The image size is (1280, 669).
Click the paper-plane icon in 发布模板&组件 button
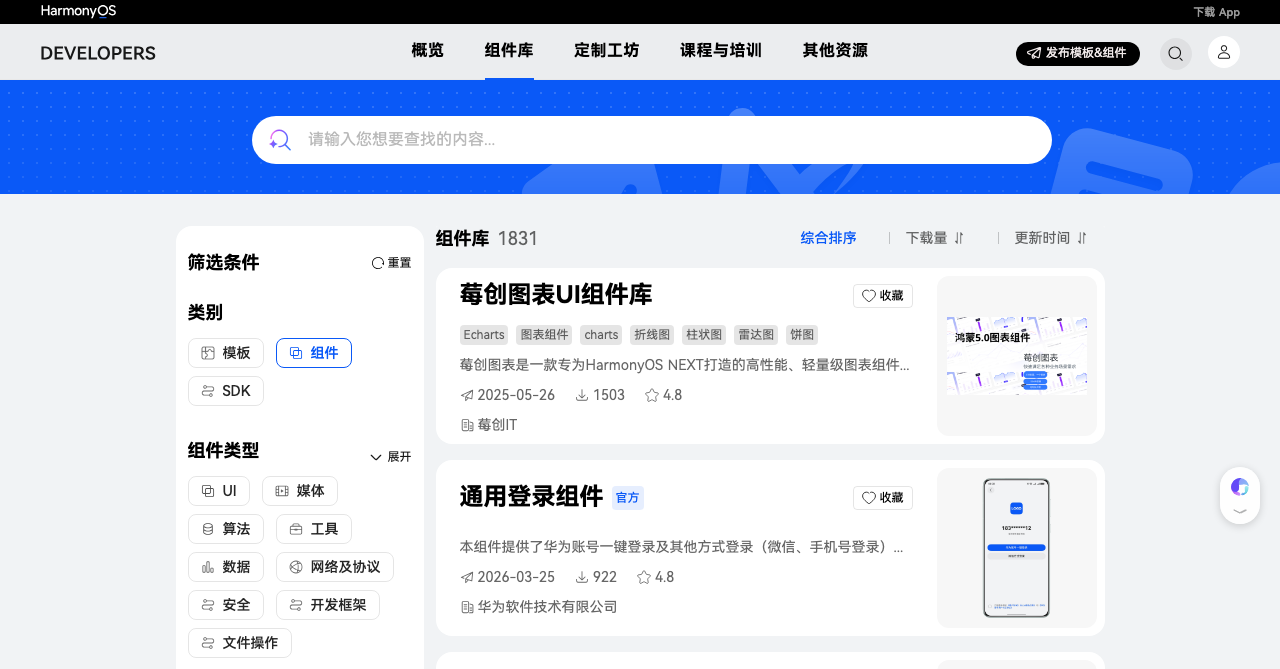click(1035, 54)
